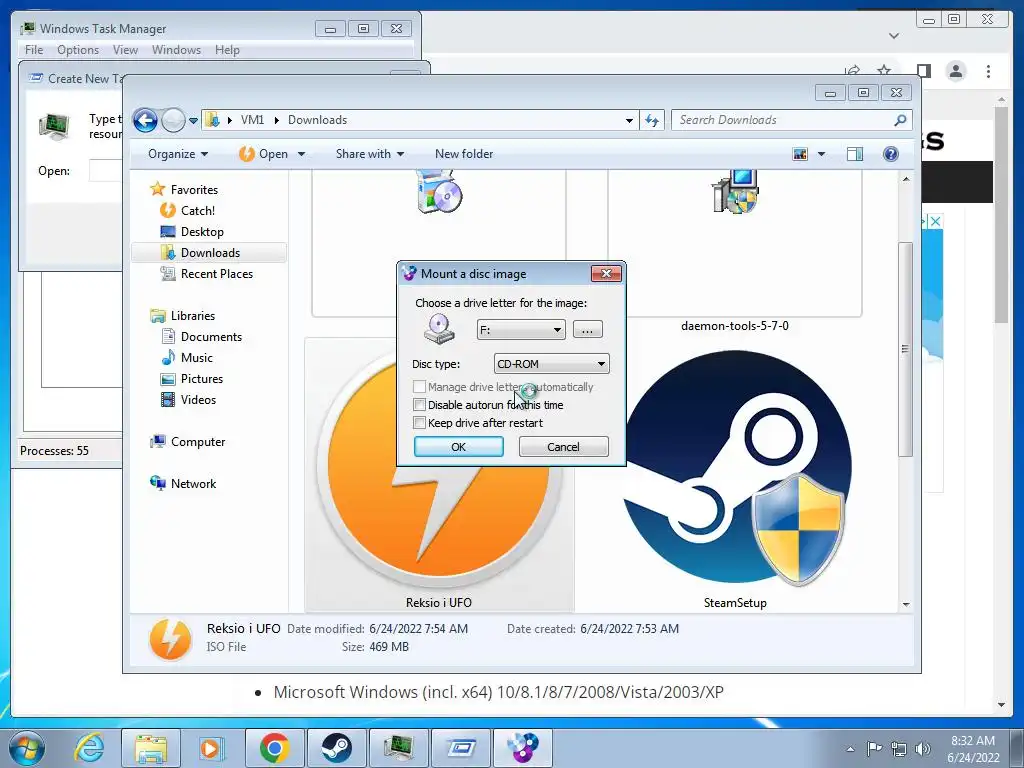Screen dimensions: 1024x768
Task: Open the Organize menu
Action: (x=178, y=154)
